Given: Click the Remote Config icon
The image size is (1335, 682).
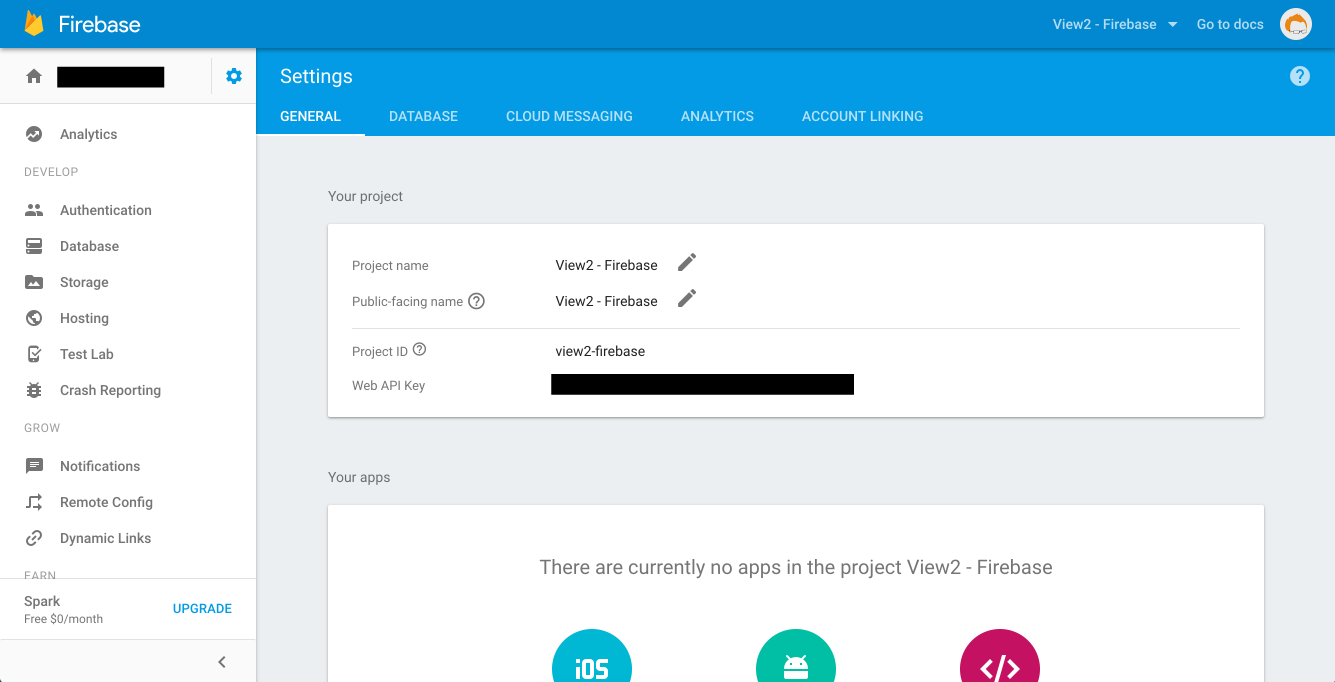Looking at the screenshot, I should tap(34, 502).
